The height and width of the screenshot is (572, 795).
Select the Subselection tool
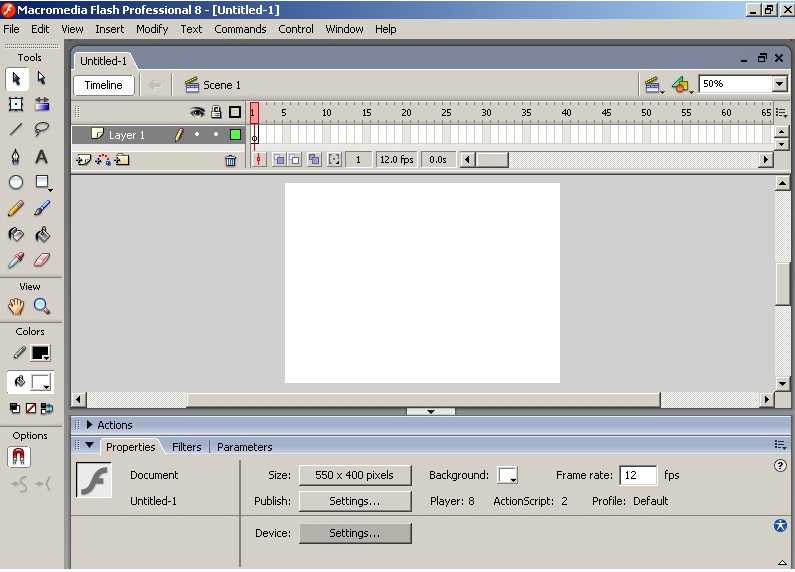[x=42, y=79]
